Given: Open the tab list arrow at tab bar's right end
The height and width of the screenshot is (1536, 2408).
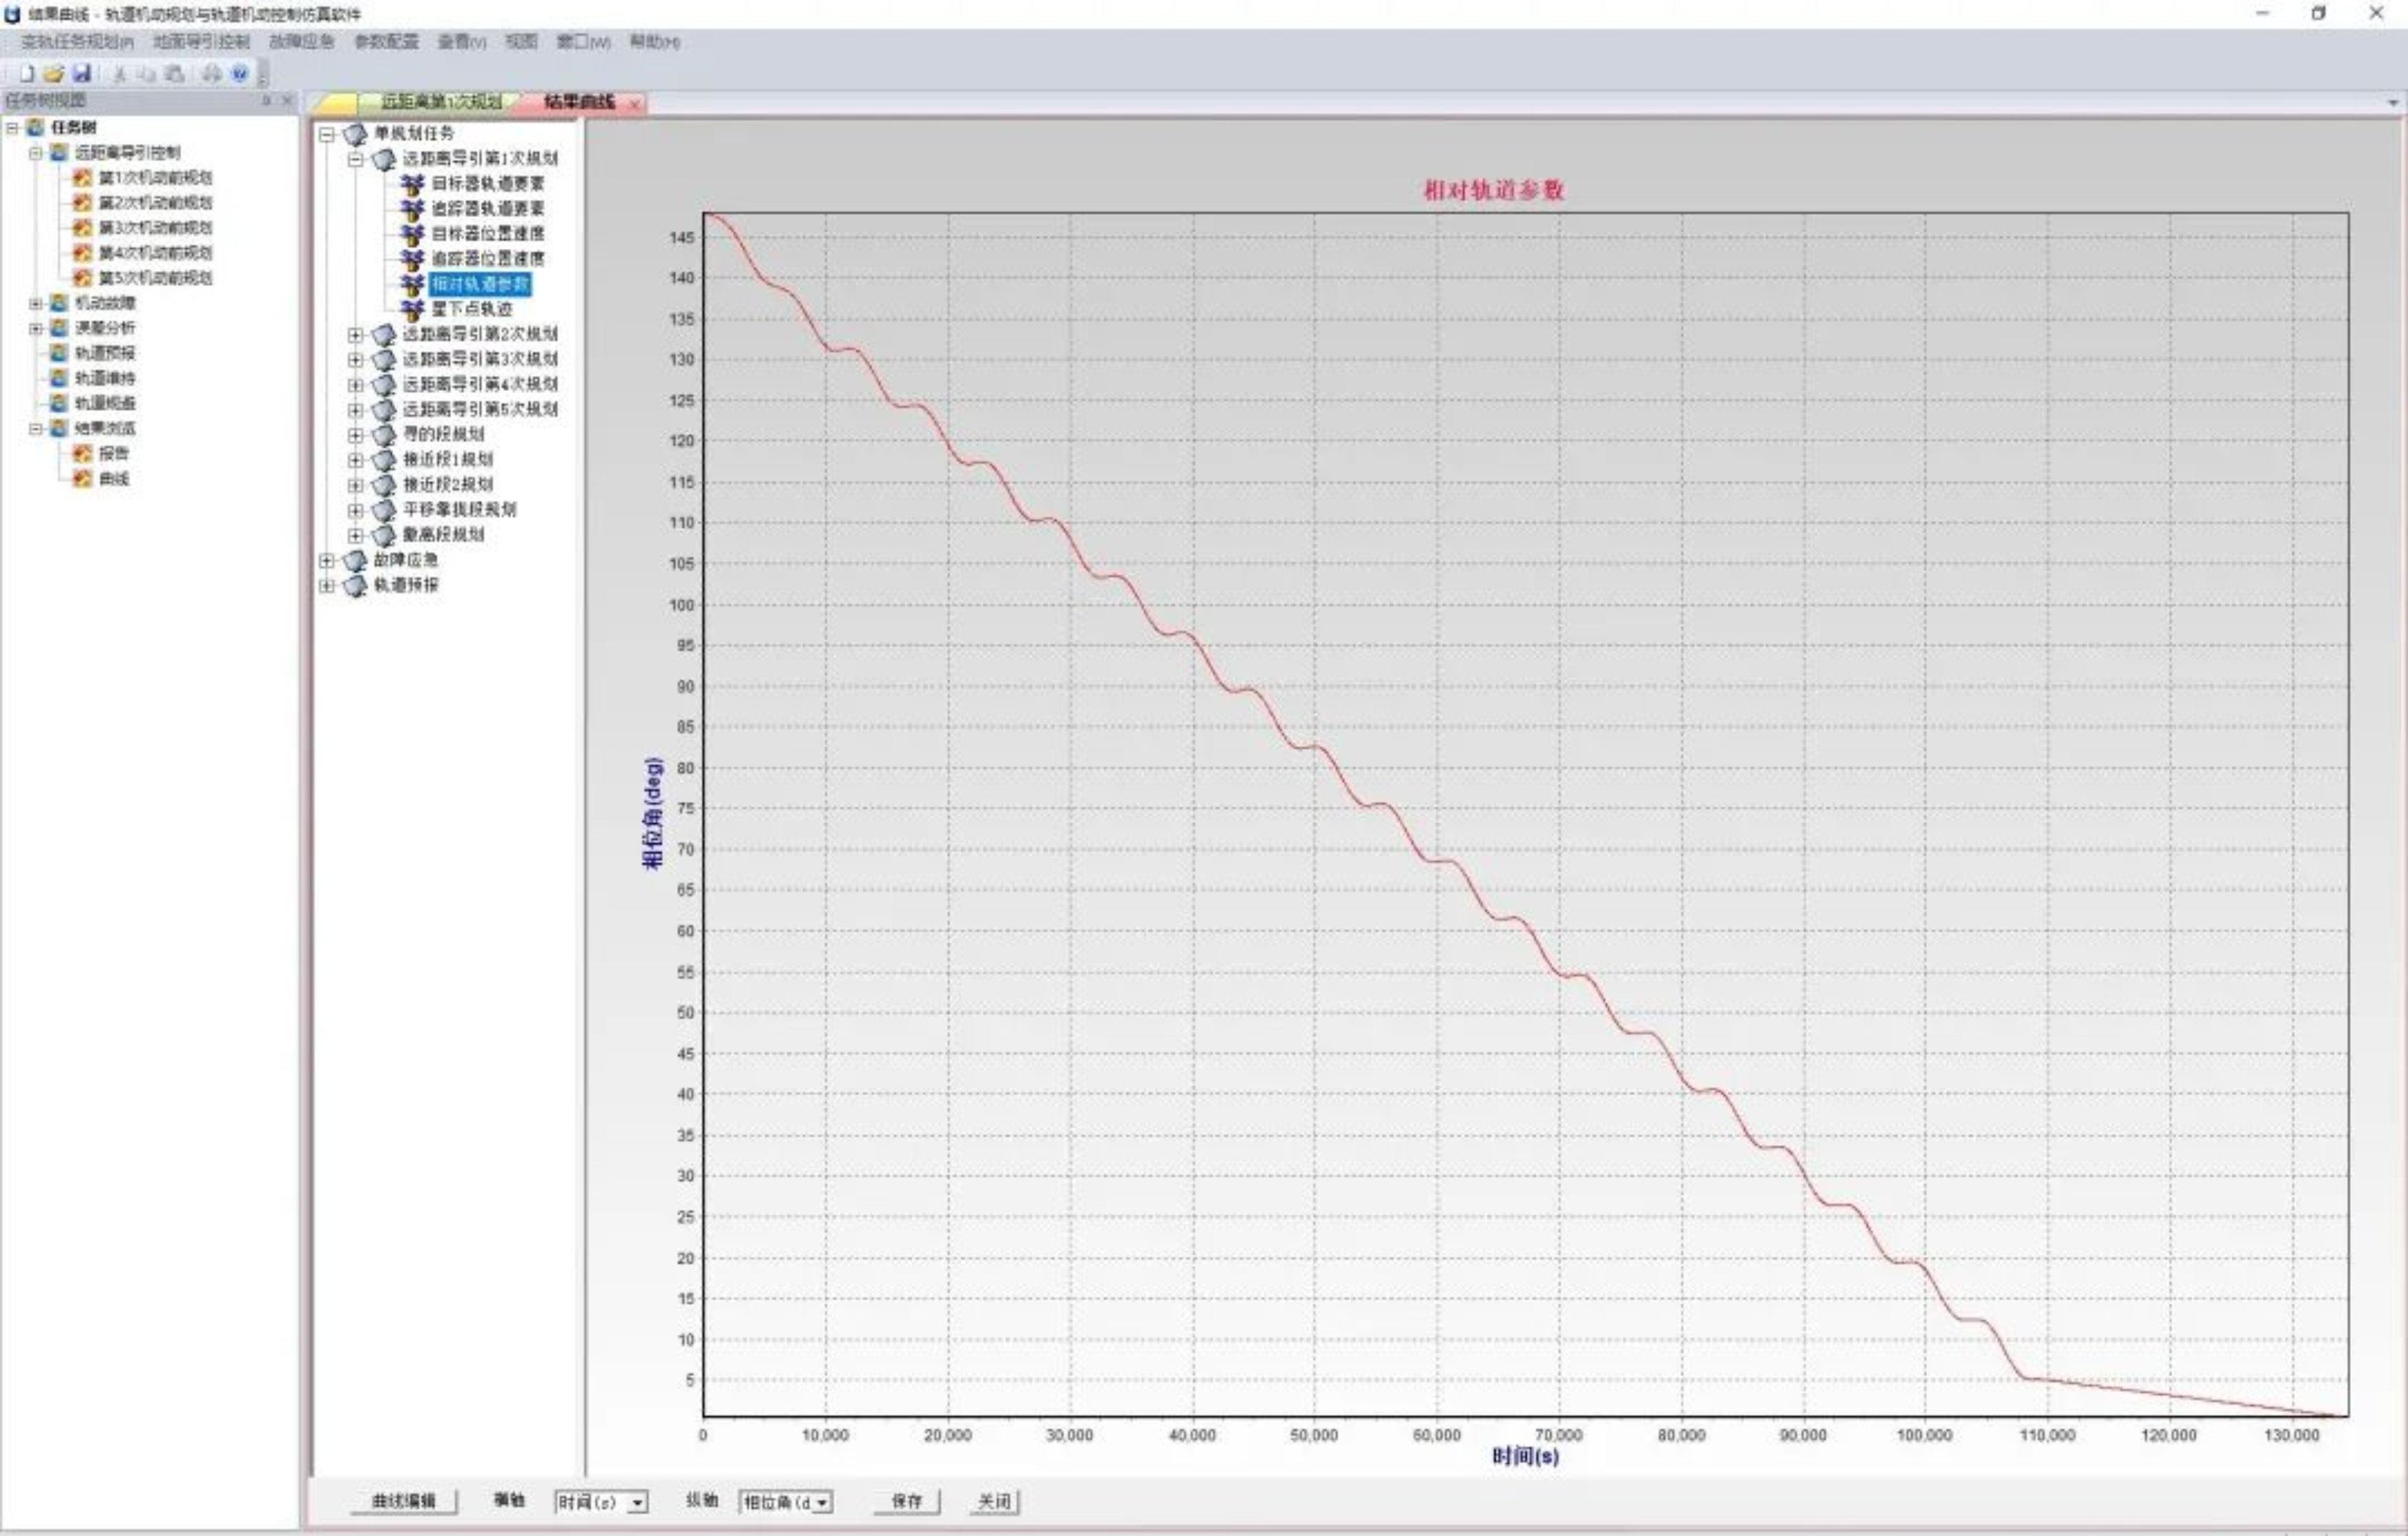Looking at the screenshot, I should [x=2393, y=103].
